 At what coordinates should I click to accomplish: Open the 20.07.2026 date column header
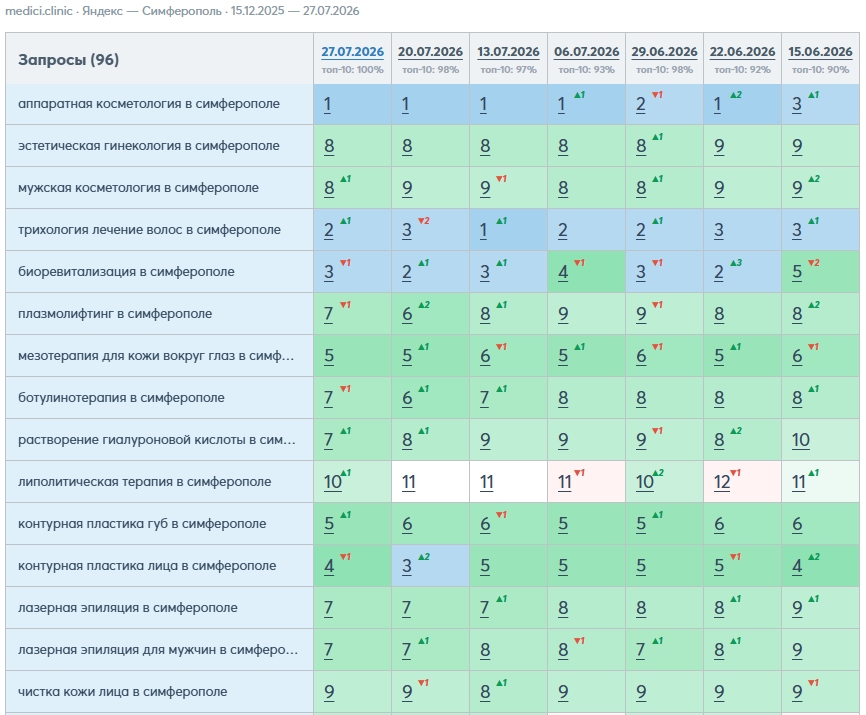[x=430, y=52]
